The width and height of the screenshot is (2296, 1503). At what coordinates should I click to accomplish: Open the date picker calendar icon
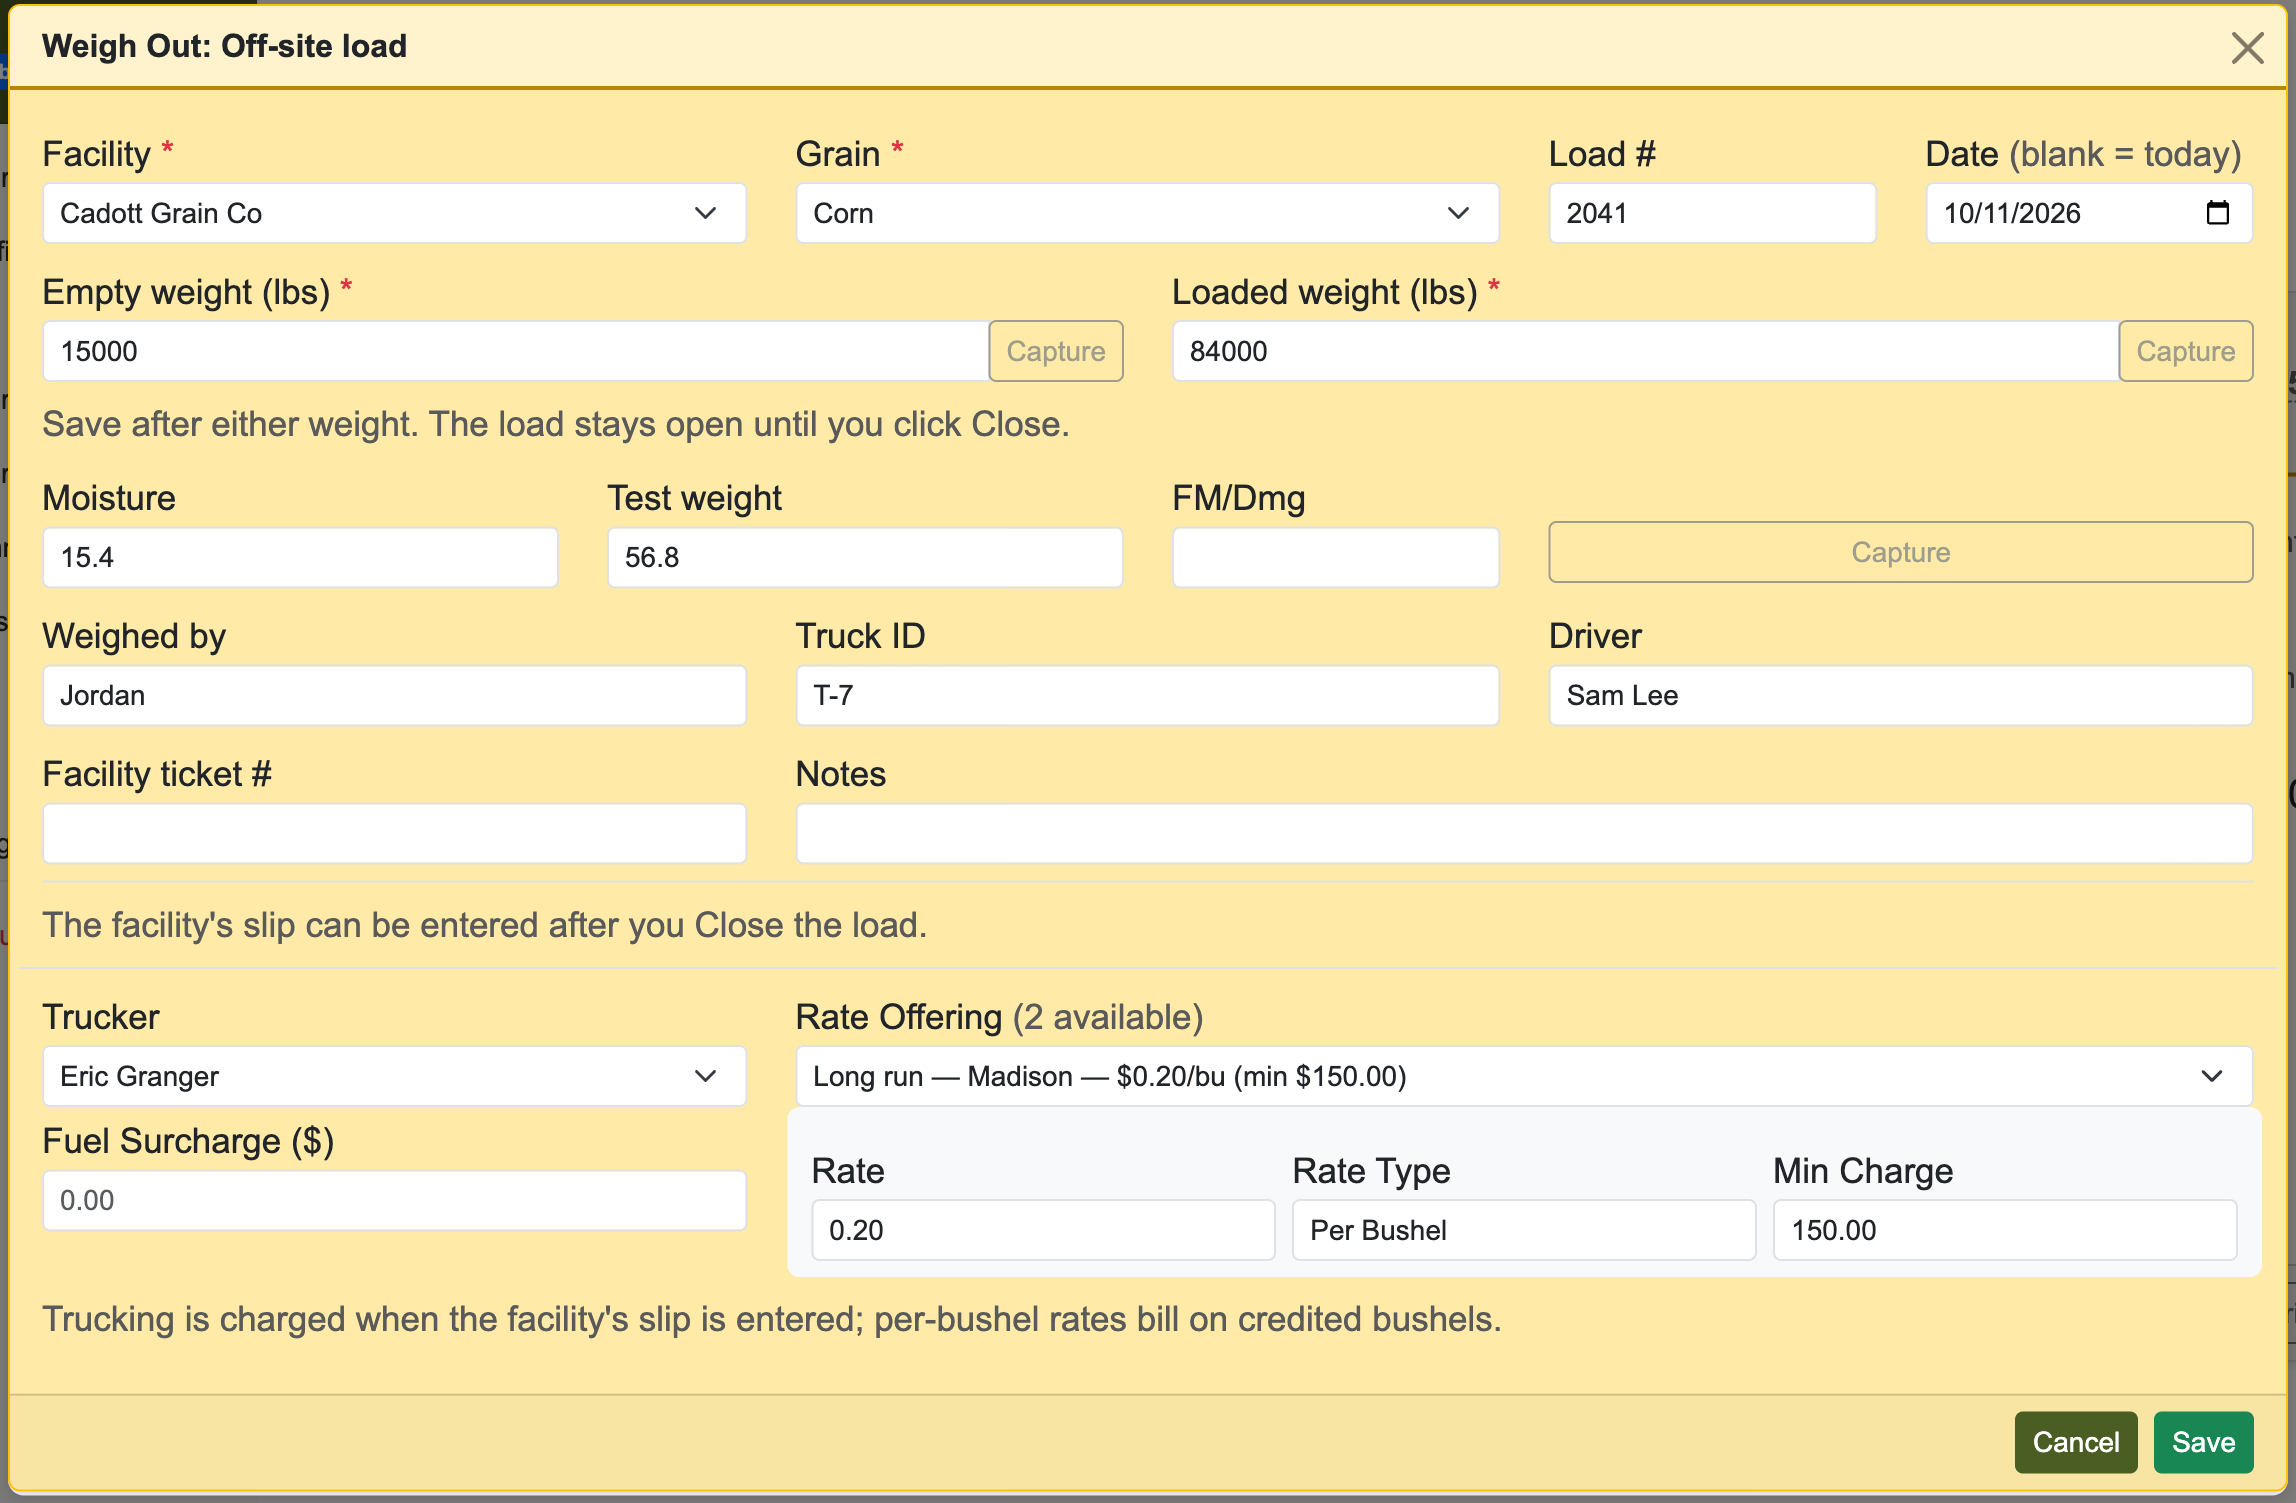tap(2217, 213)
